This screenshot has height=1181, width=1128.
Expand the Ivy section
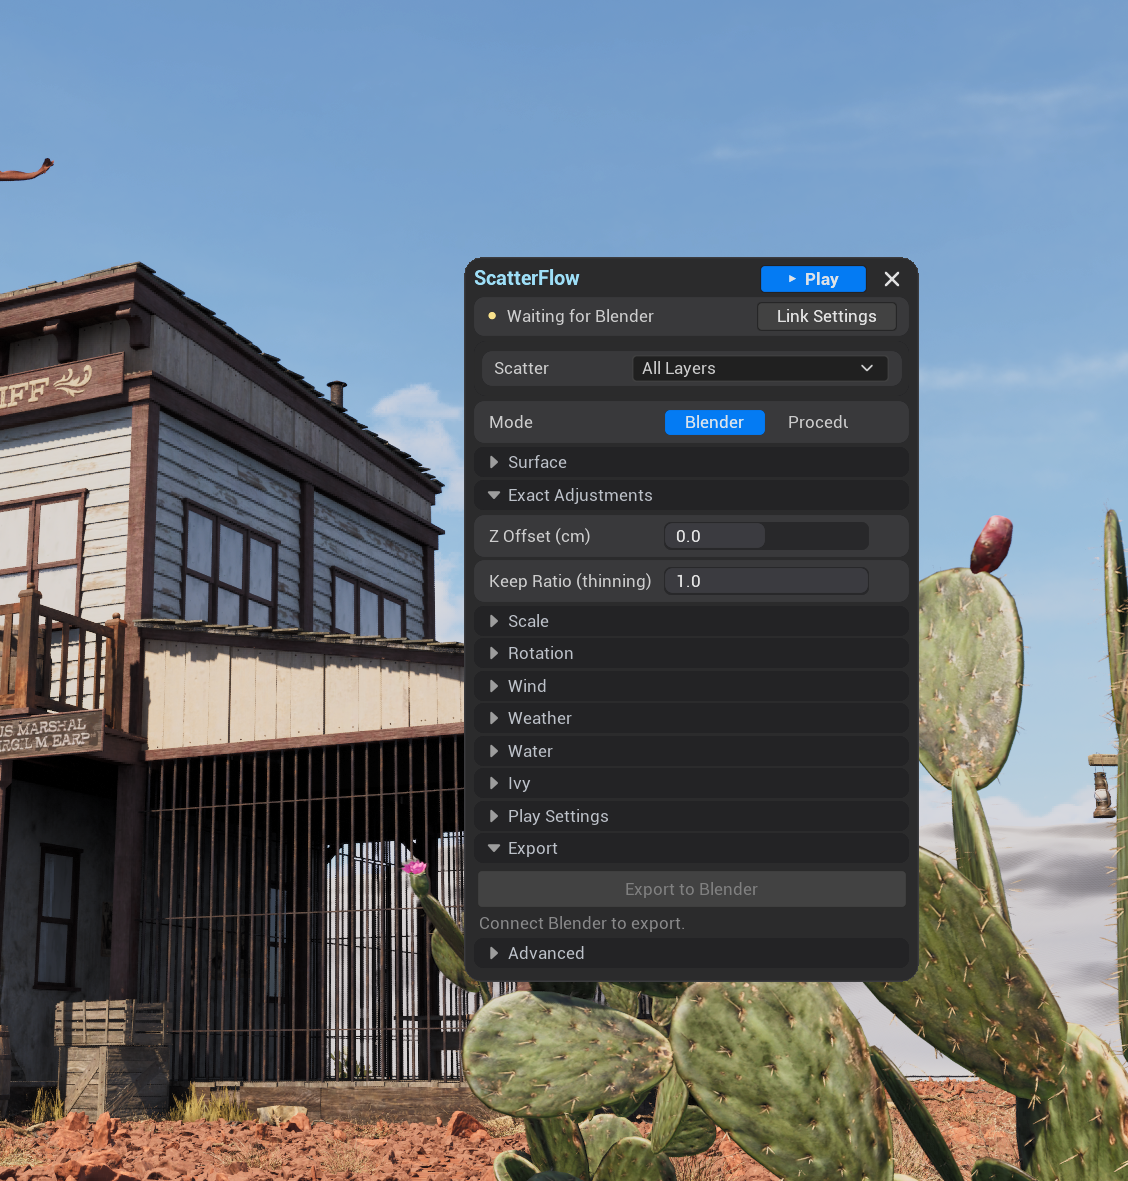coord(691,784)
